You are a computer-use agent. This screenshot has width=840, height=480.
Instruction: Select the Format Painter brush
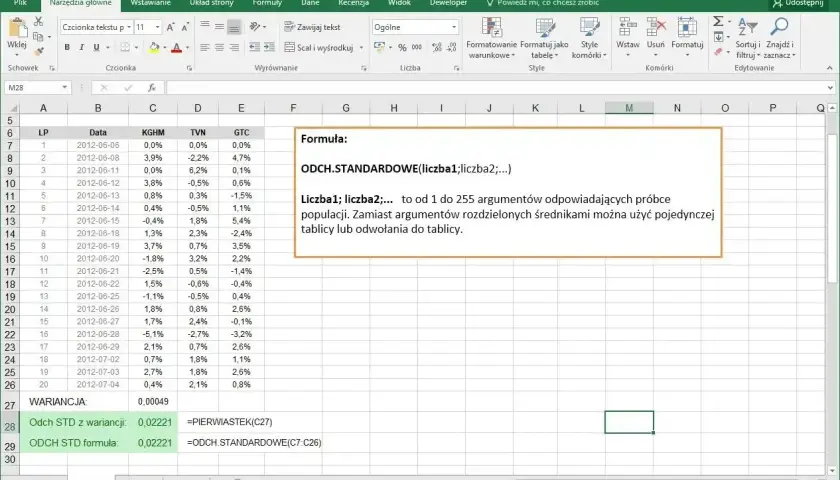click(x=38, y=52)
